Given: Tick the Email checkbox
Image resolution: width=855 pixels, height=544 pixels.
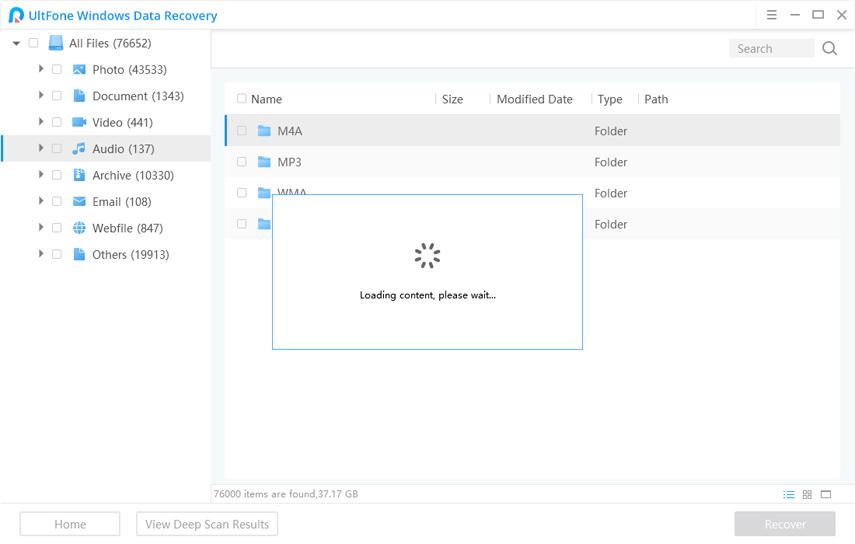Looking at the screenshot, I should point(57,202).
